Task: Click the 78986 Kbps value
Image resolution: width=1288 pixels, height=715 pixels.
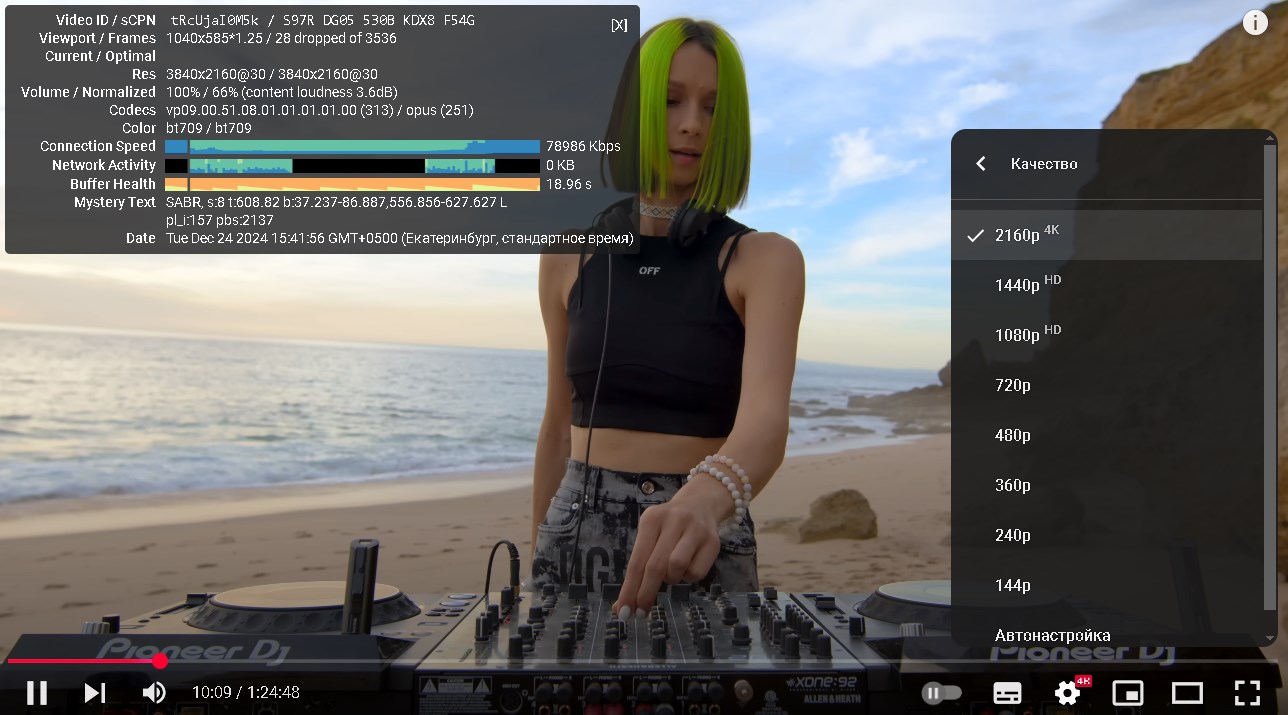Action: [583, 146]
